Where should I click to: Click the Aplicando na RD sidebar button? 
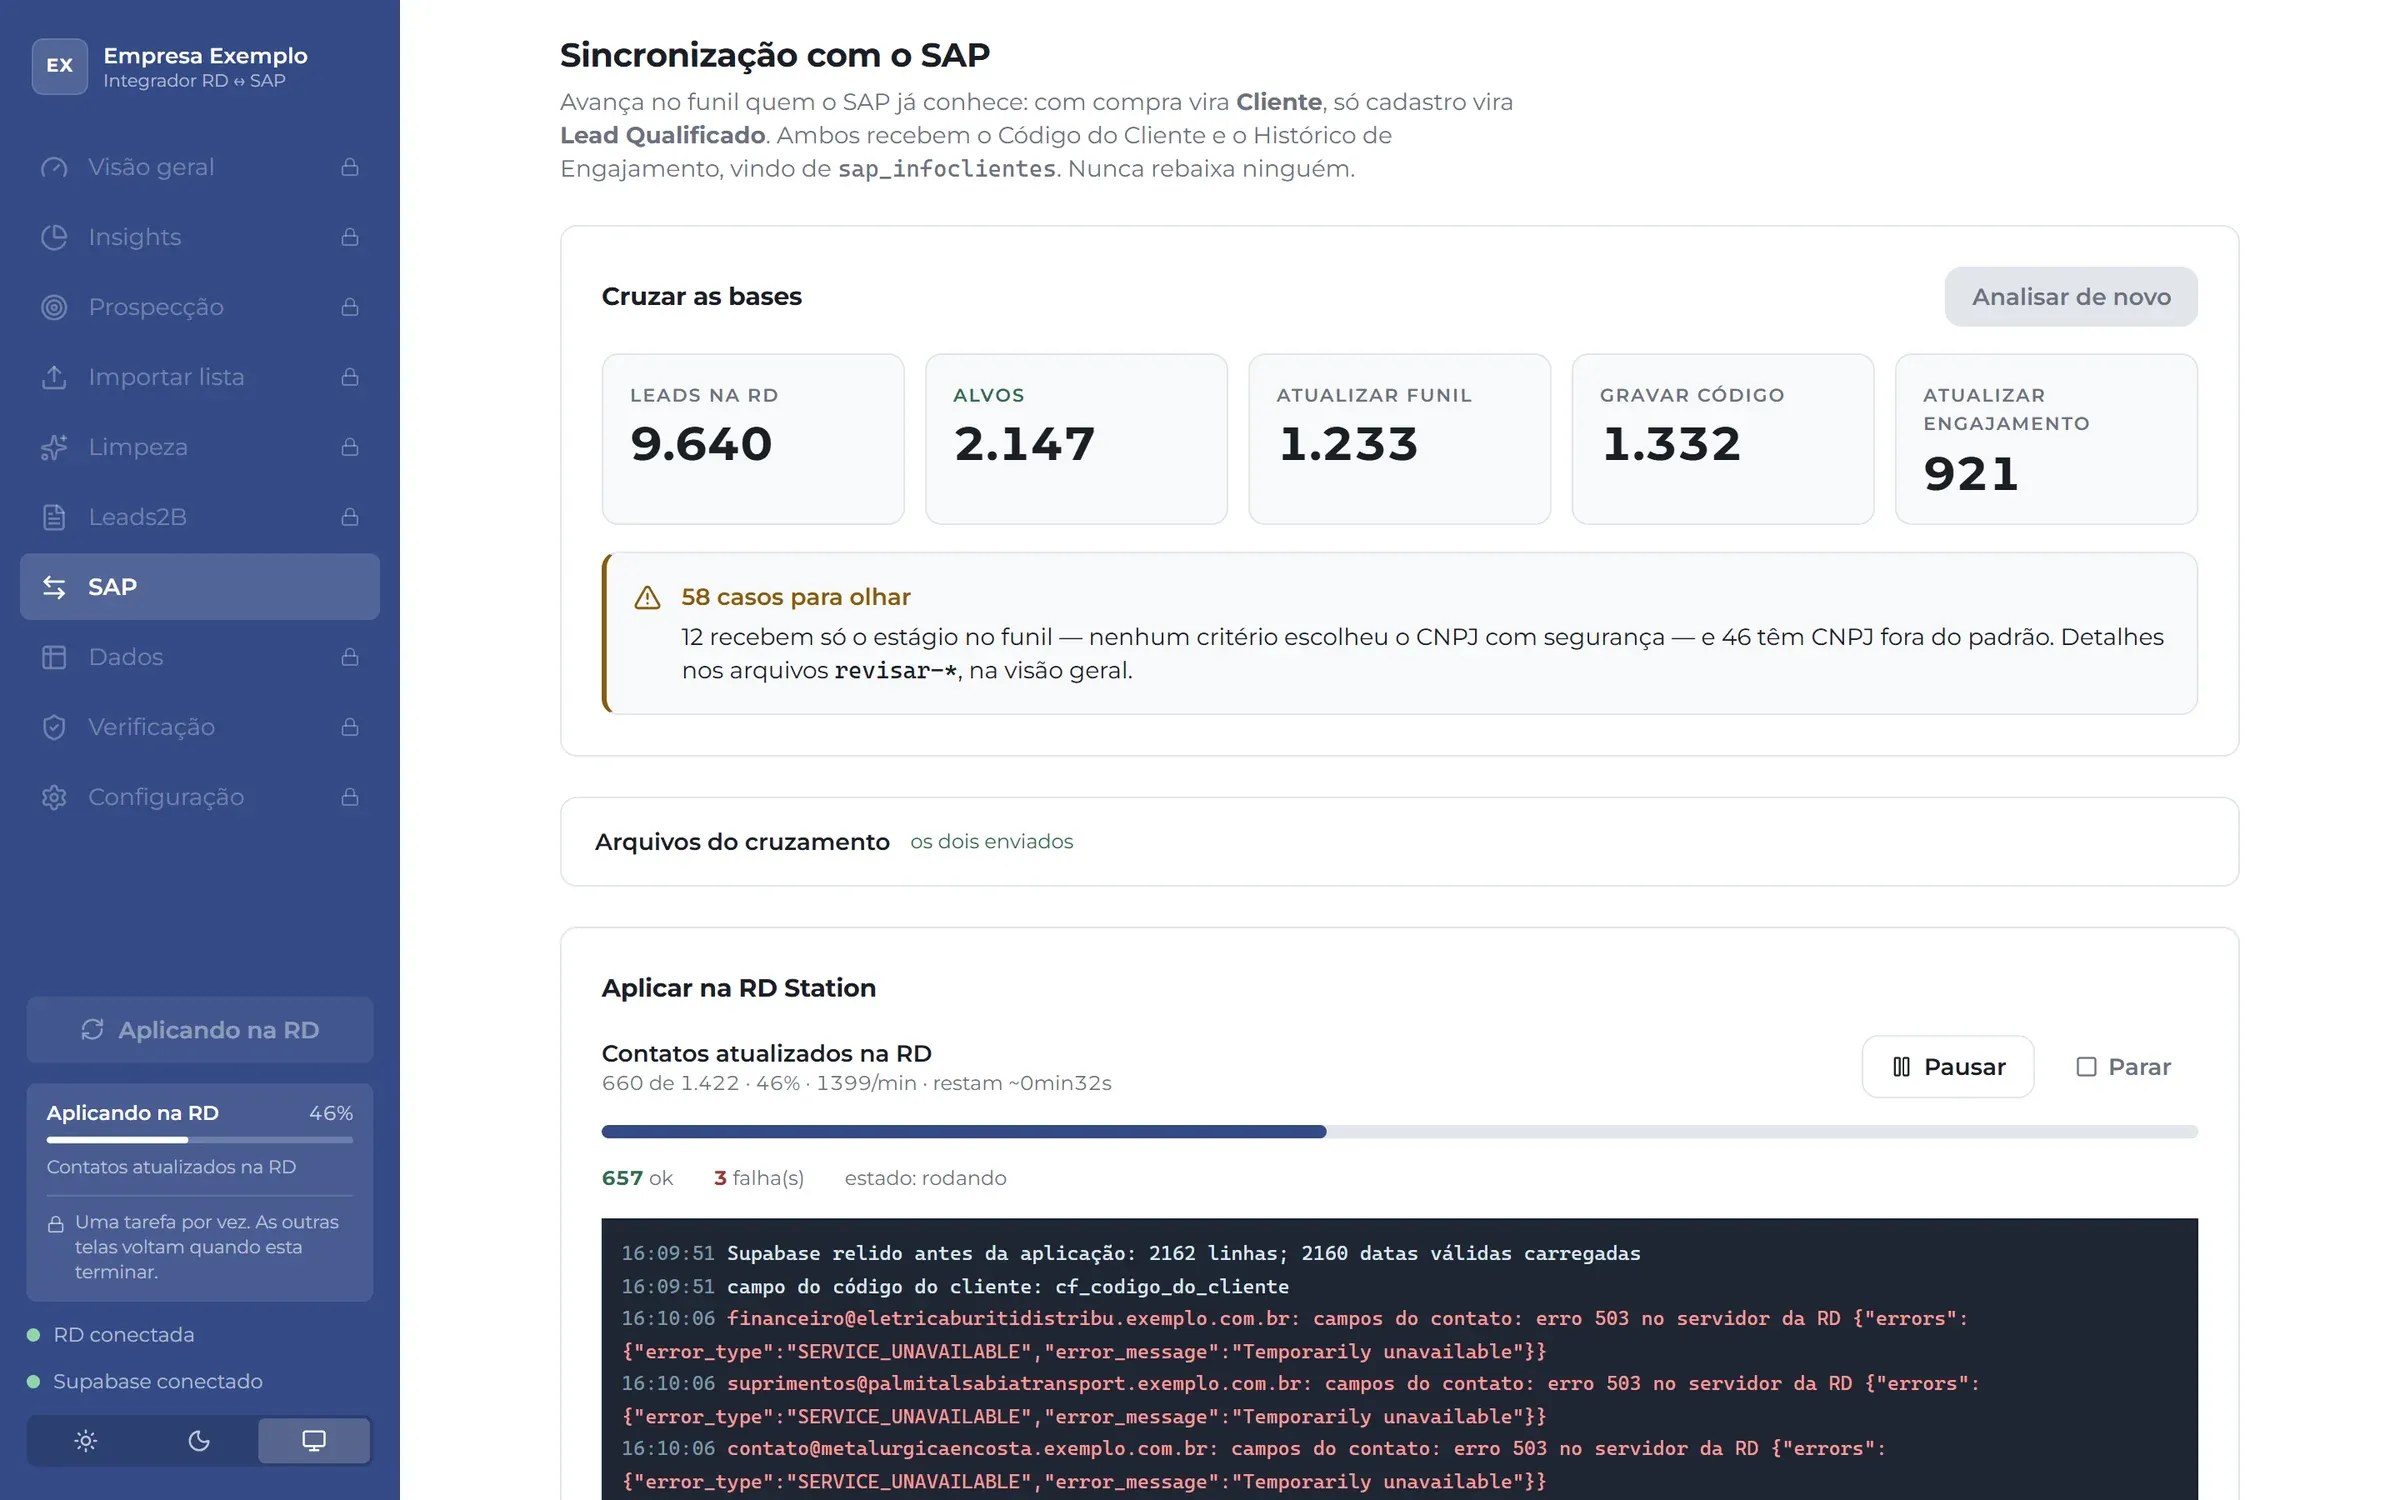pyautogui.click(x=200, y=1030)
